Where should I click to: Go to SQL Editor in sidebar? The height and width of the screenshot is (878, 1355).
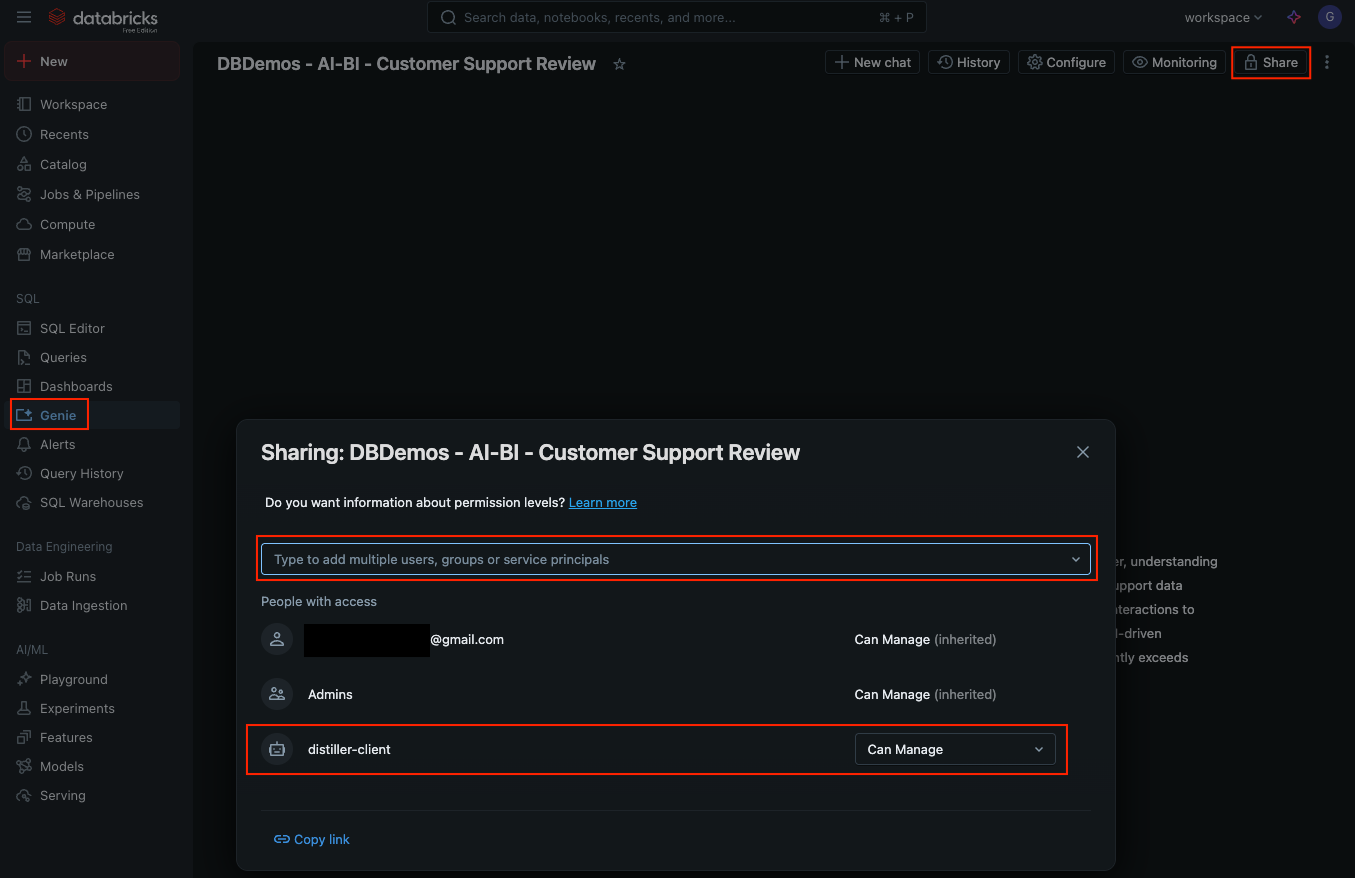pyautogui.click(x=72, y=328)
